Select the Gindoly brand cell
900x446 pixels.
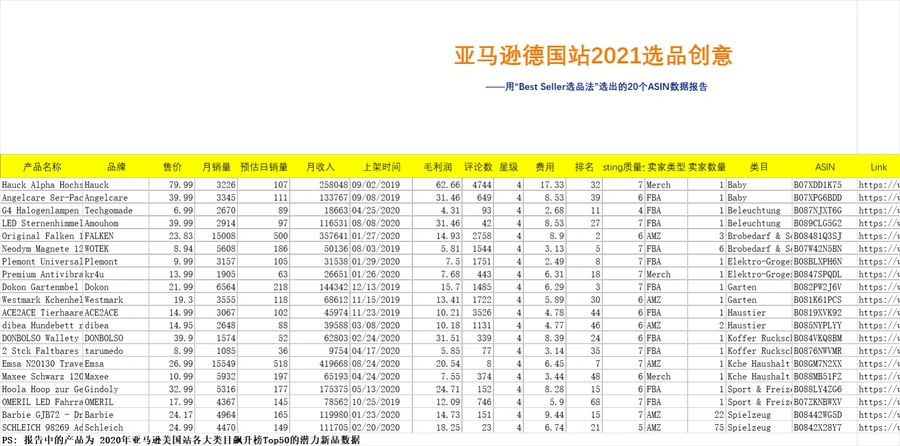[x=116, y=389]
